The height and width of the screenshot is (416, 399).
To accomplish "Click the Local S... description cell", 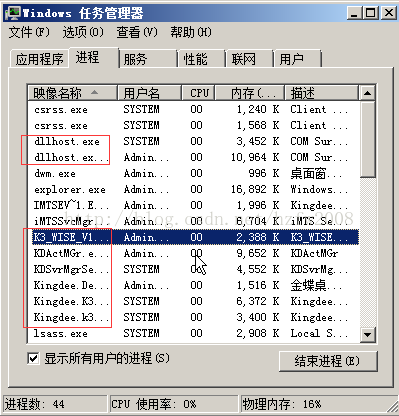I will [319, 333].
